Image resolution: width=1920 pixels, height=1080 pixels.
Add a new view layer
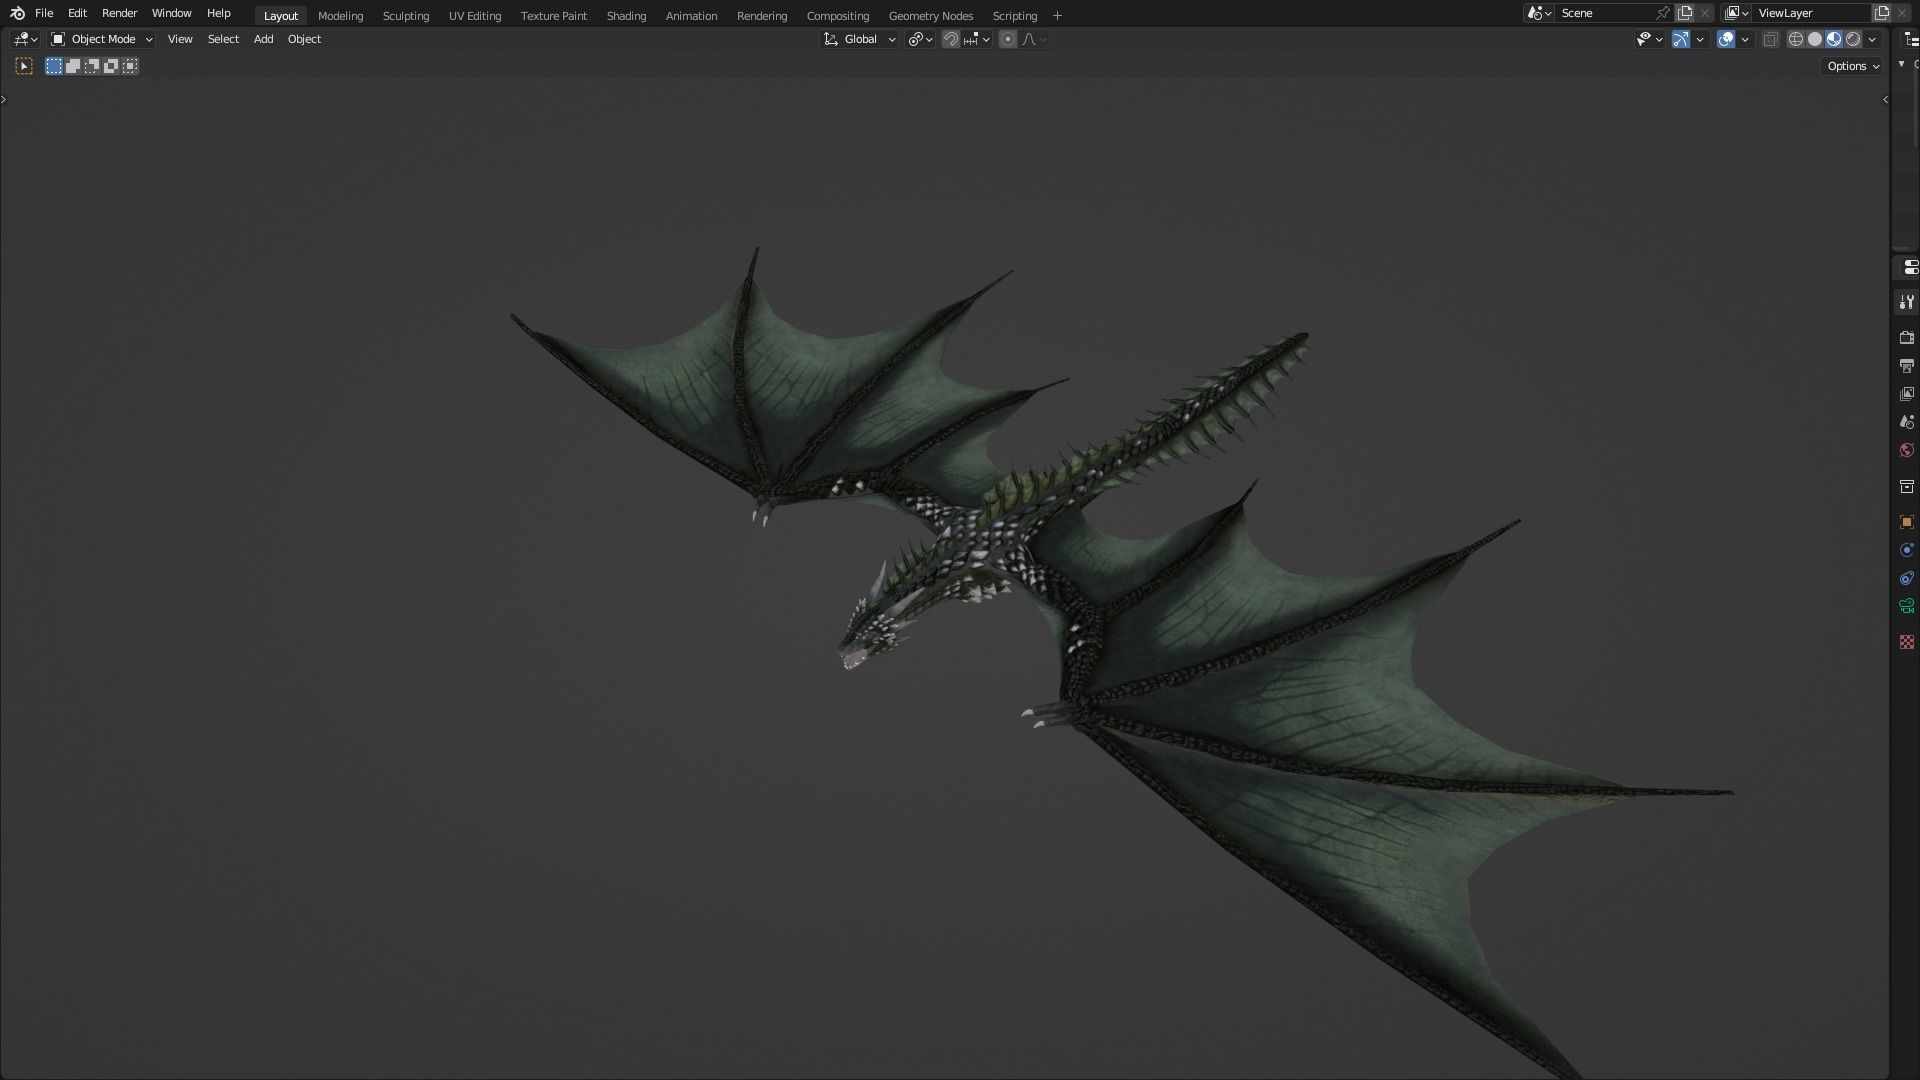pyautogui.click(x=1882, y=13)
